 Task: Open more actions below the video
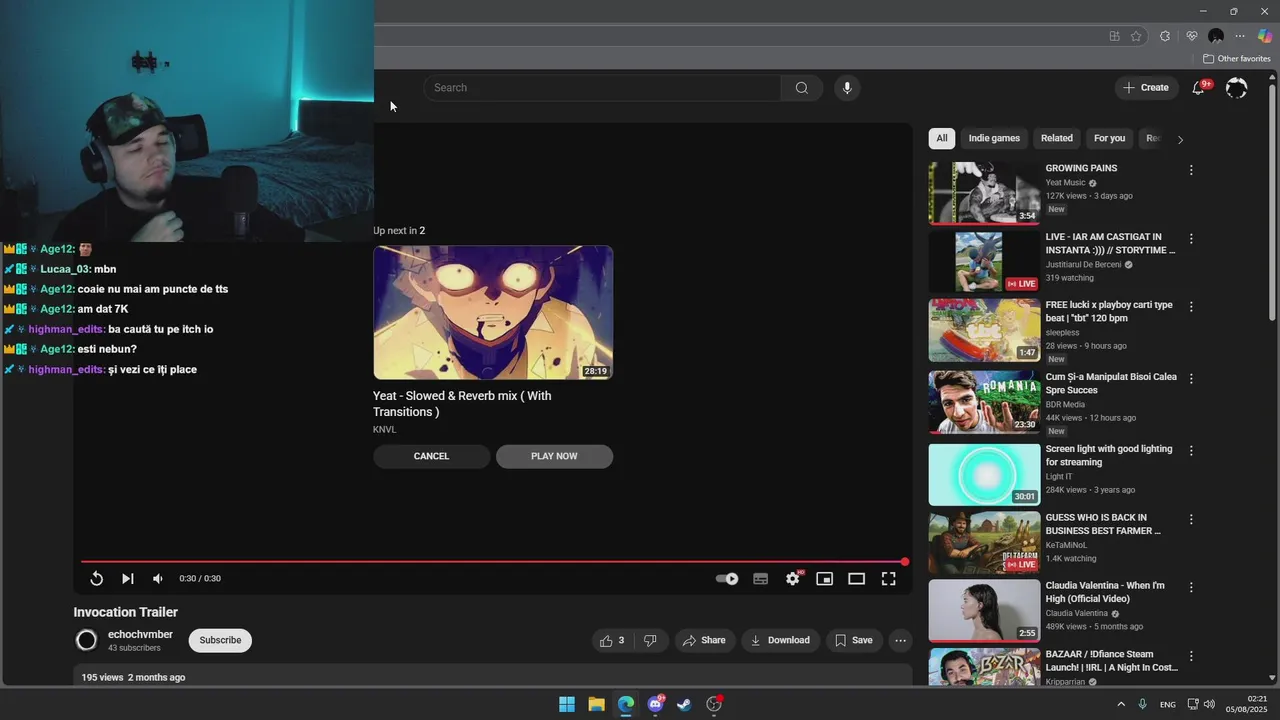(900, 640)
